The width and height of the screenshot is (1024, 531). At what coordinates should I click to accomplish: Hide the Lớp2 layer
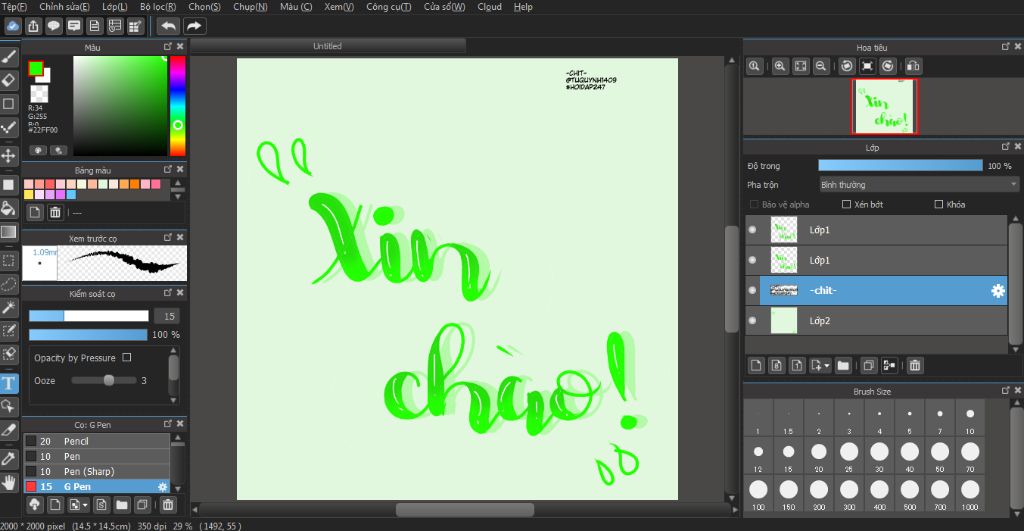click(x=752, y=321)
